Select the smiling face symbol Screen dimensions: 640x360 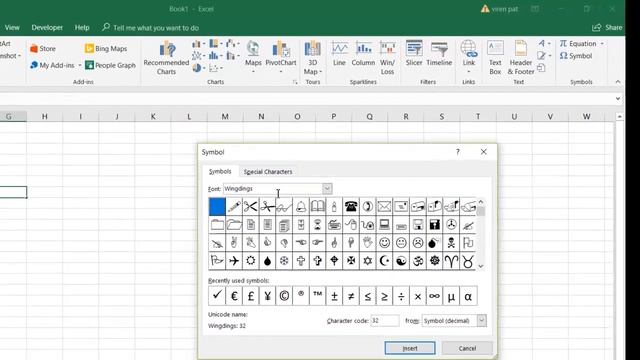(384, 242)
